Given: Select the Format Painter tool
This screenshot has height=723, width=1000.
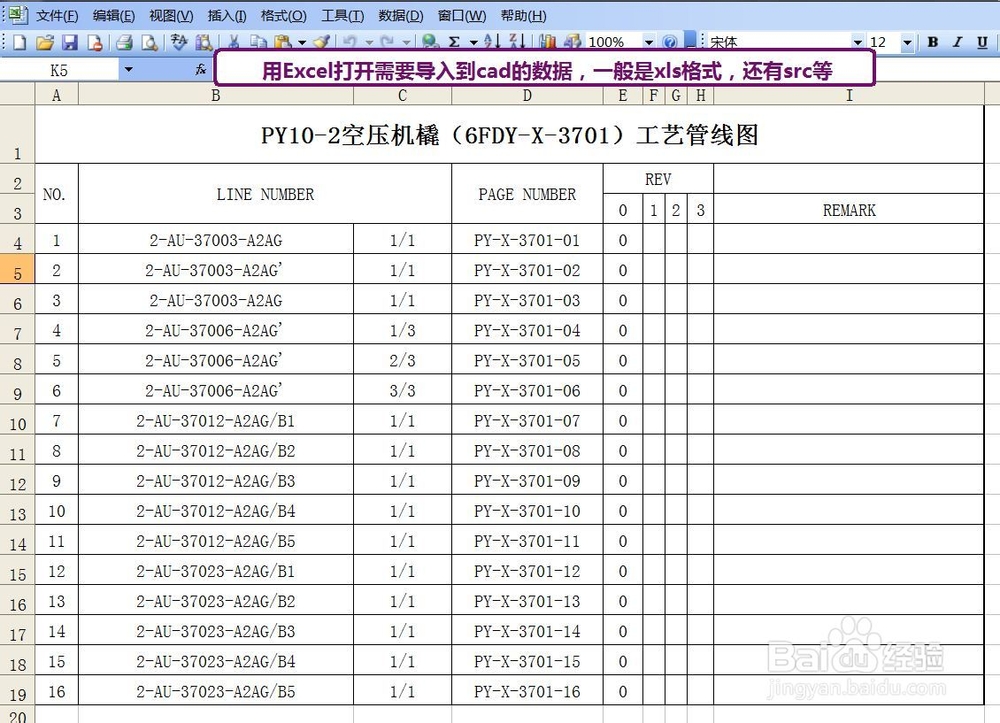Looking at the screenshot, I should [x=322, y=42].
